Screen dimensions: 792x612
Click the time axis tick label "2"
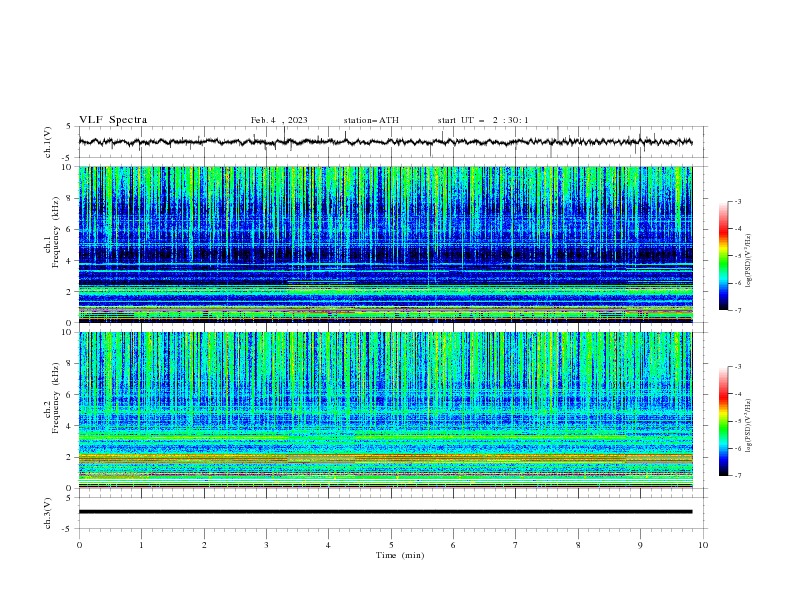pyautogui.click(x=204, y=545)
